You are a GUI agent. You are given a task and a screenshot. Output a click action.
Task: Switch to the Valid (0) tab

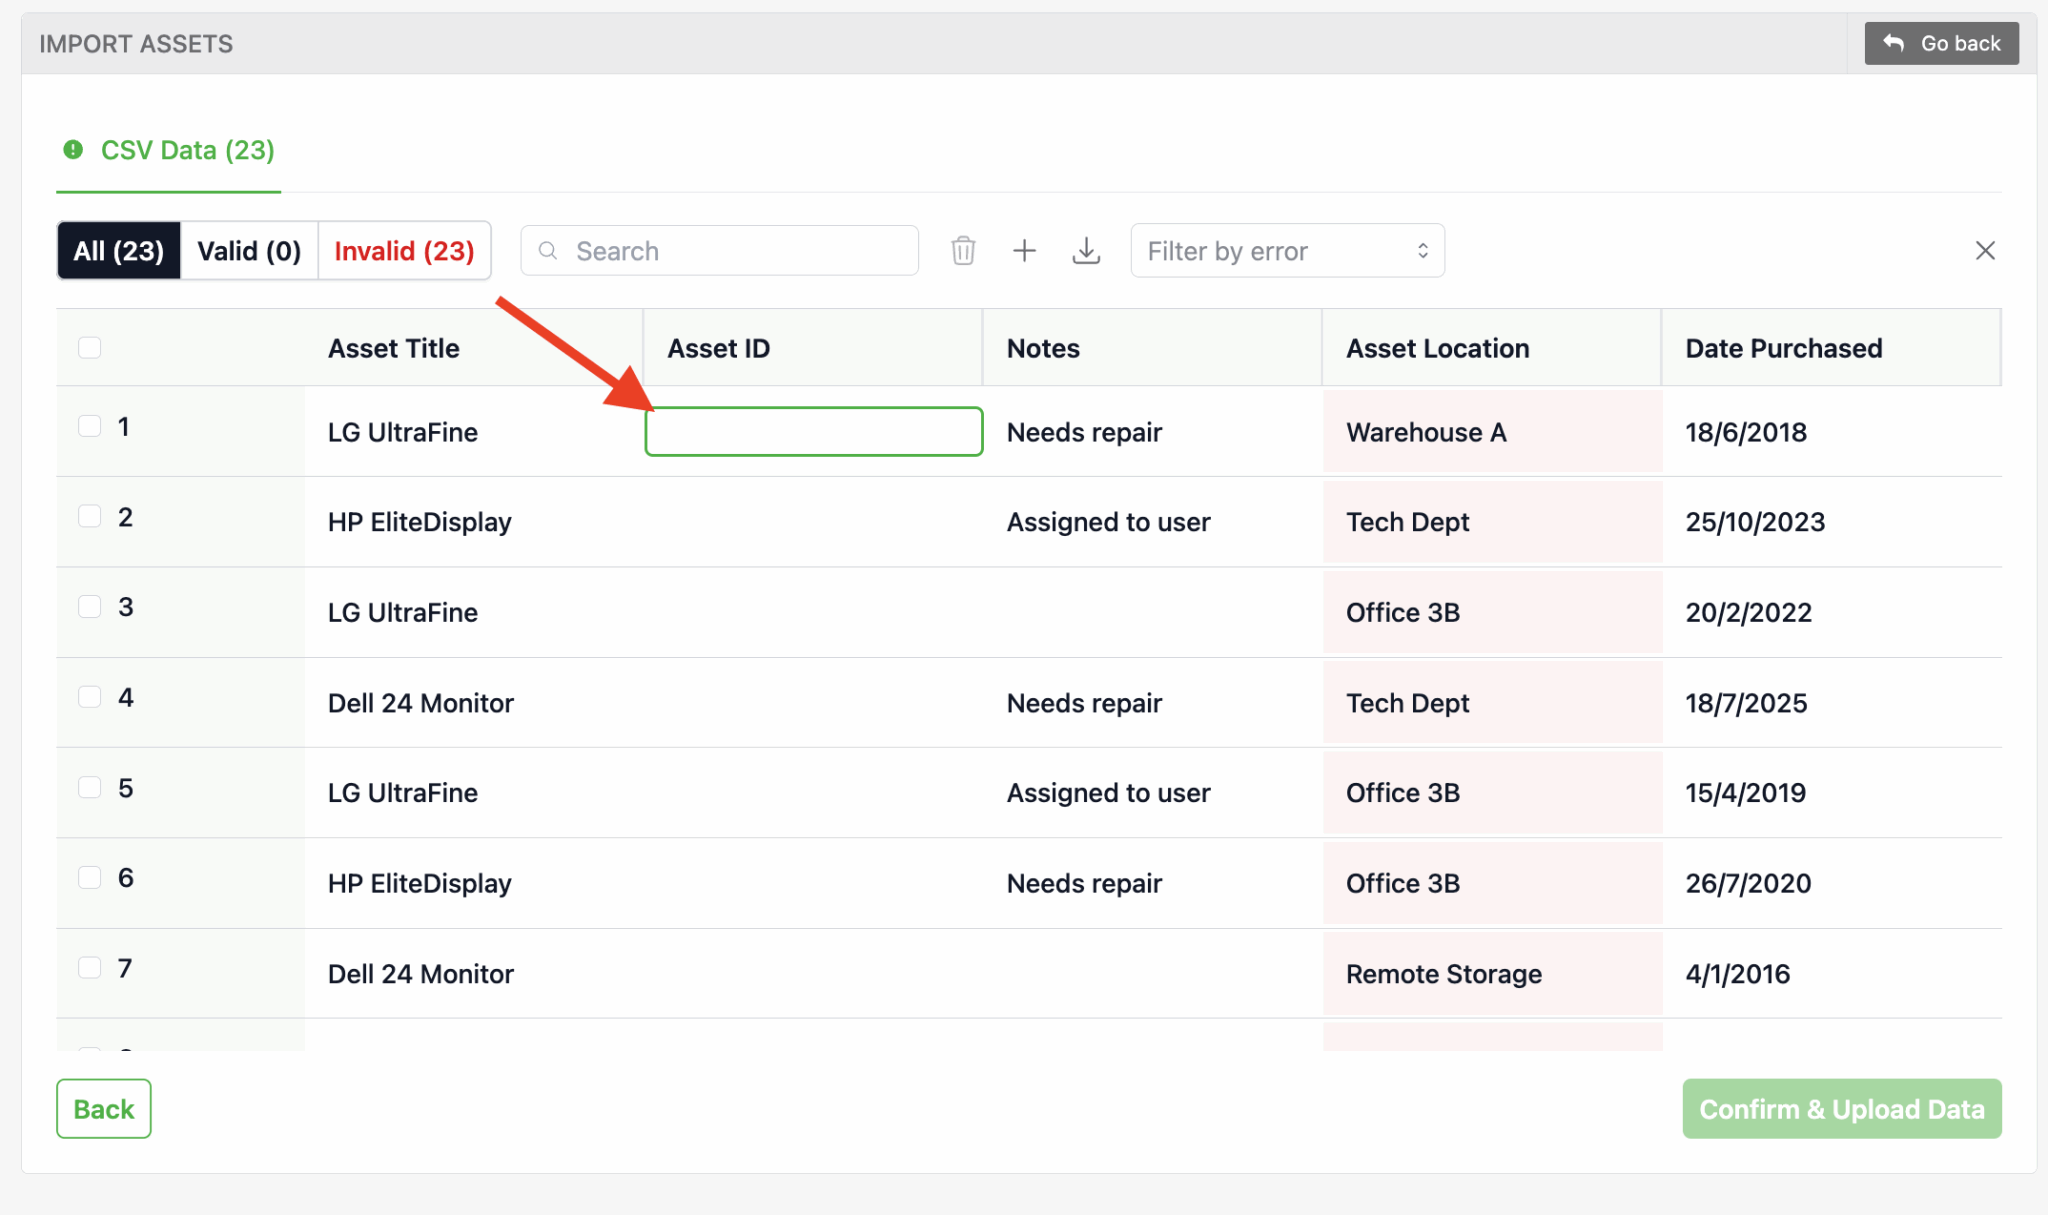[x=249, y=250]
